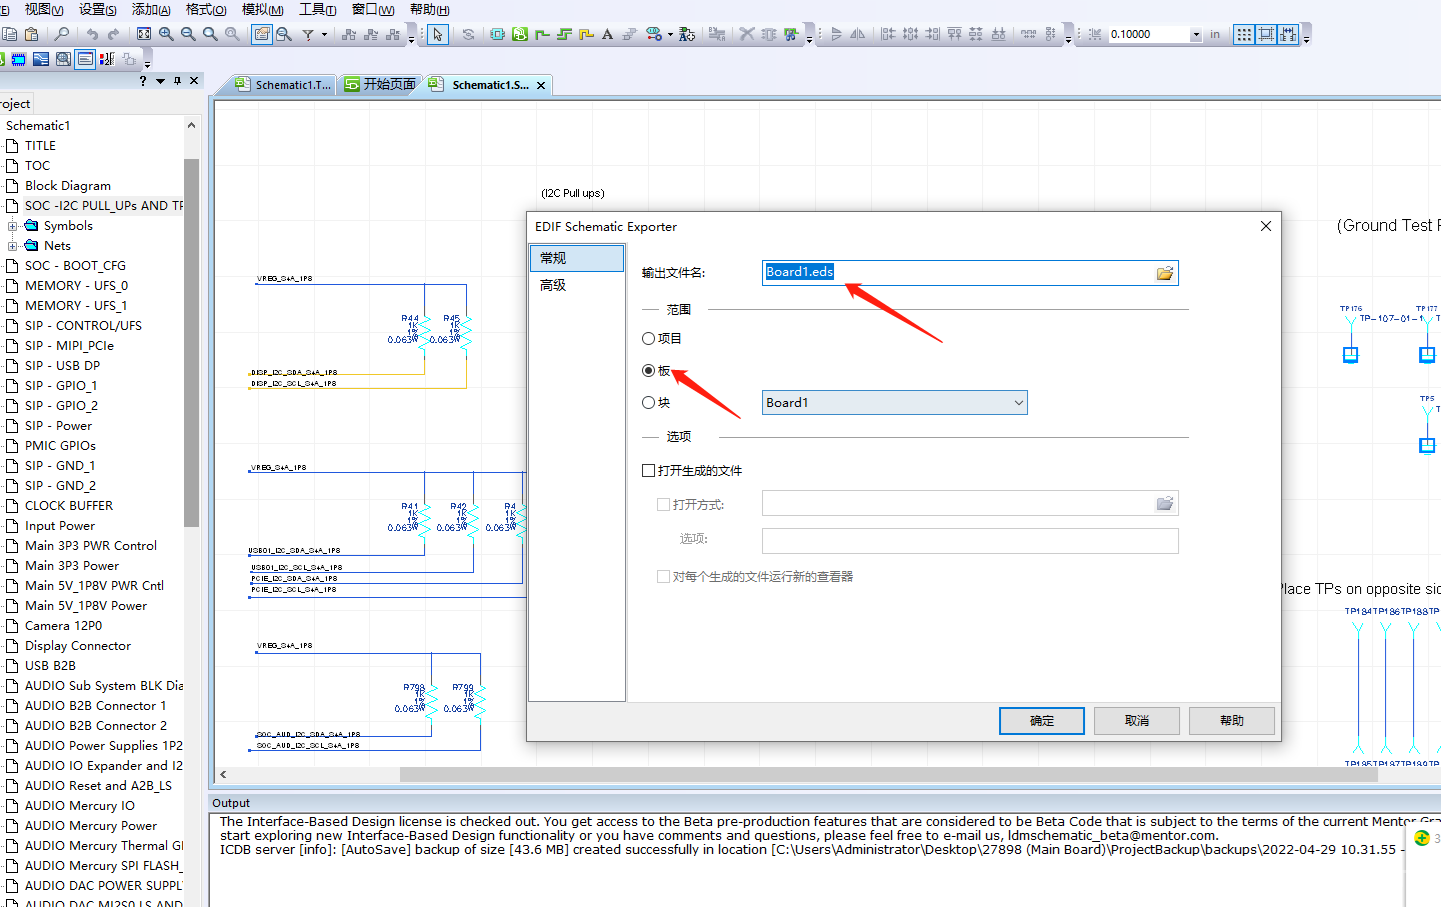The height and width of the screenshot is (907, 1441).
Task: Check 对每个生成的文件运行新的查看器 checkbox
Action: tap(663, 577)
